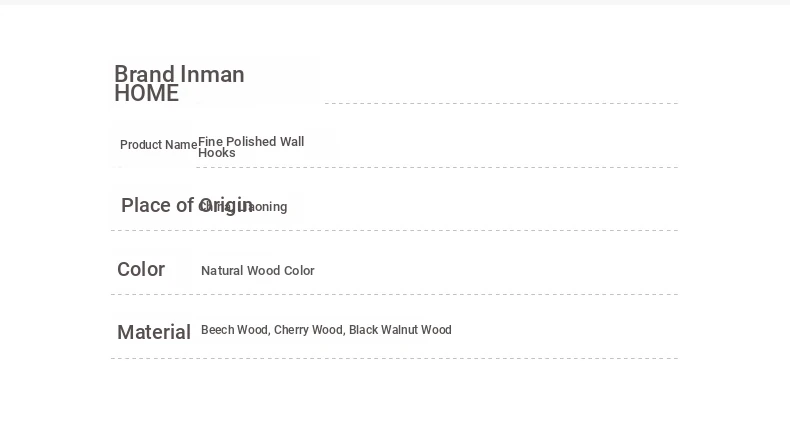The image size is (790, 434).
Task: Click "Beech Wood" in the materials list
Action: pos(235,330)
